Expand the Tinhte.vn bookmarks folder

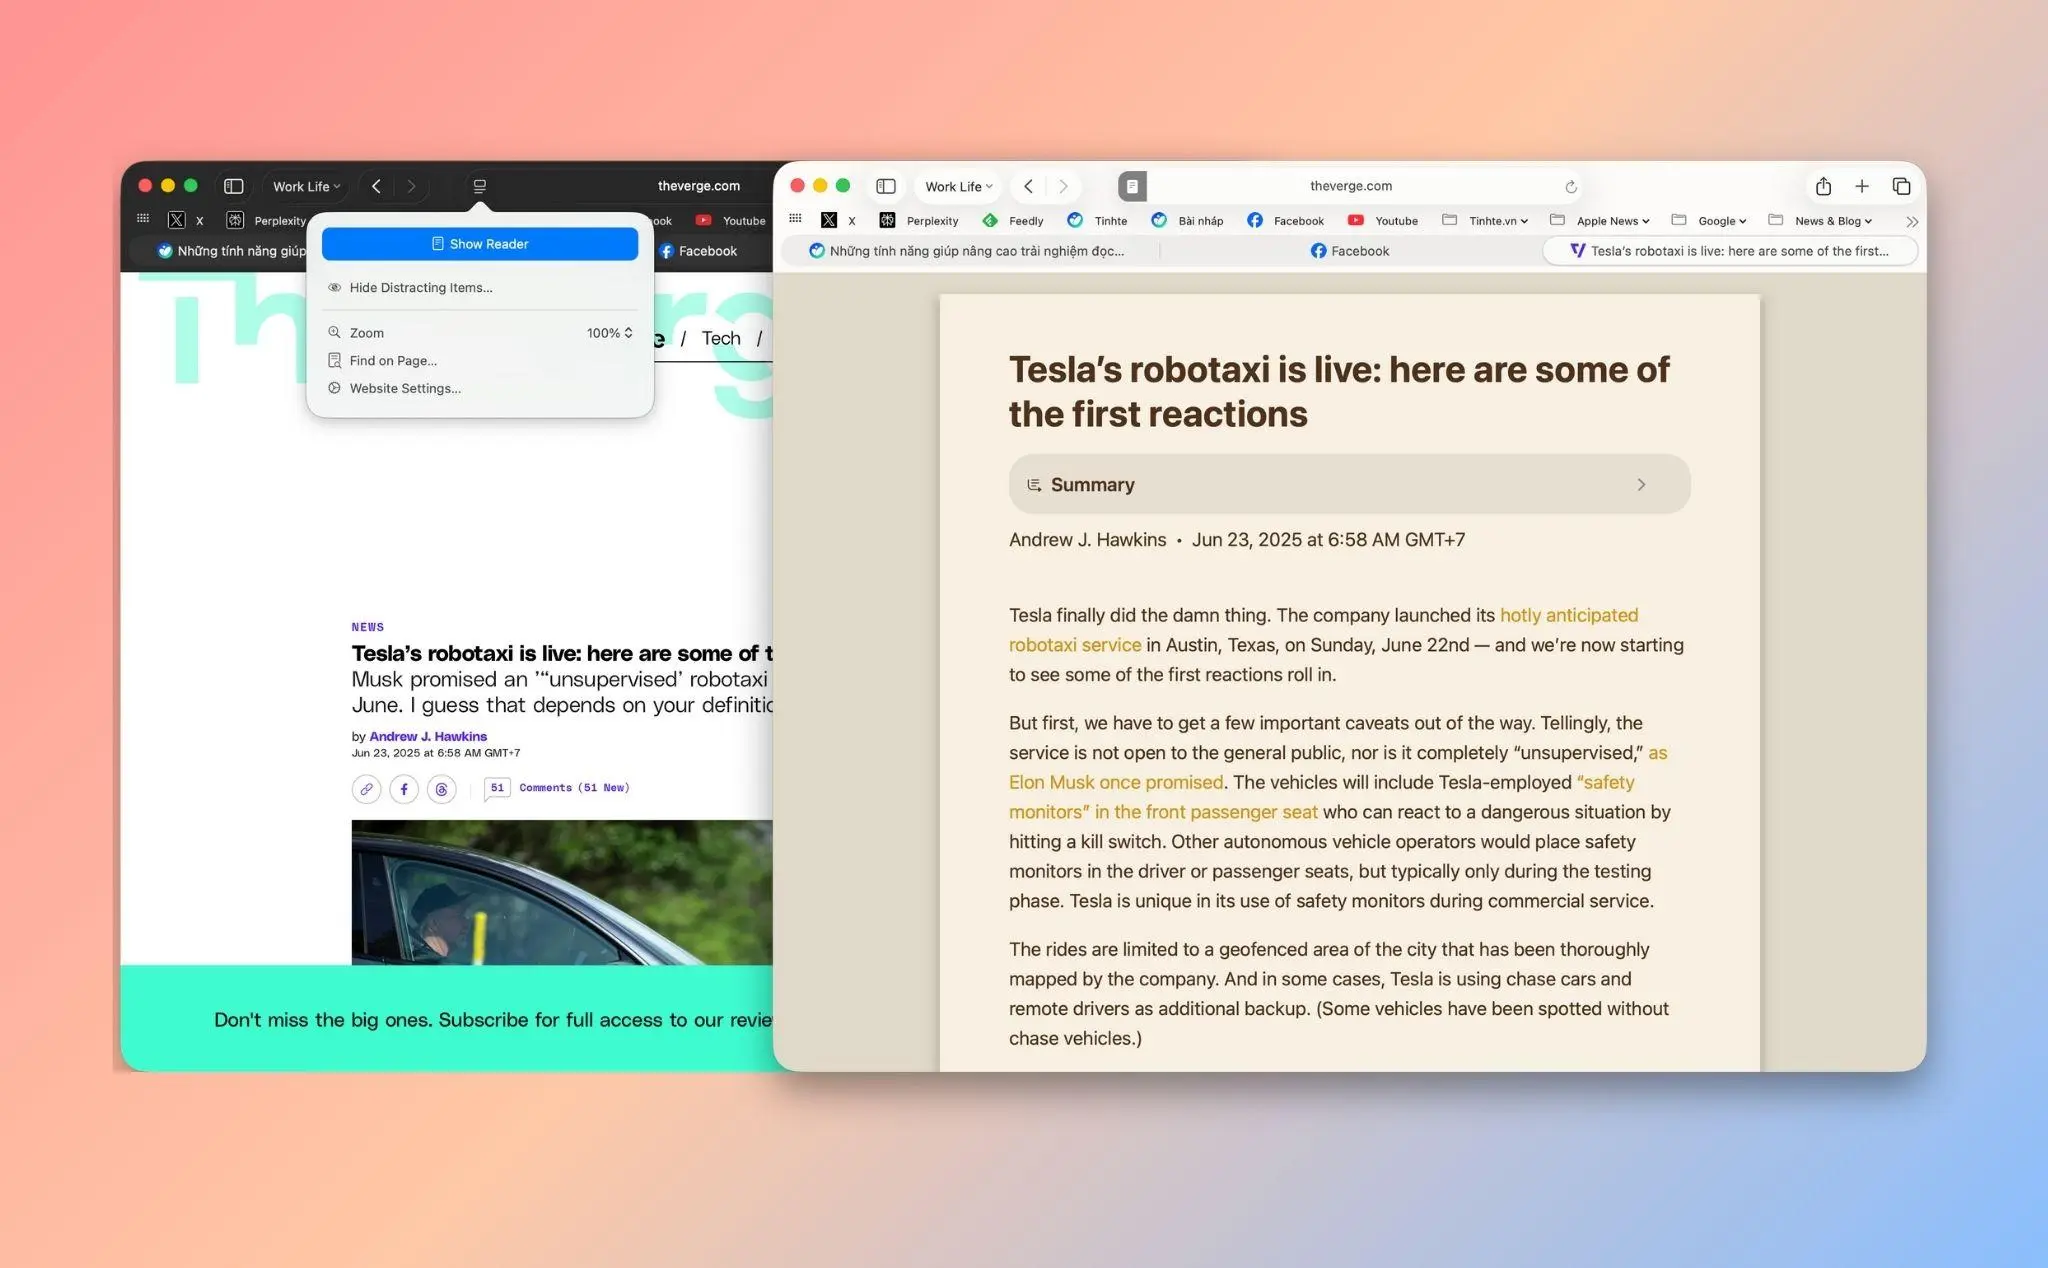1485,220
